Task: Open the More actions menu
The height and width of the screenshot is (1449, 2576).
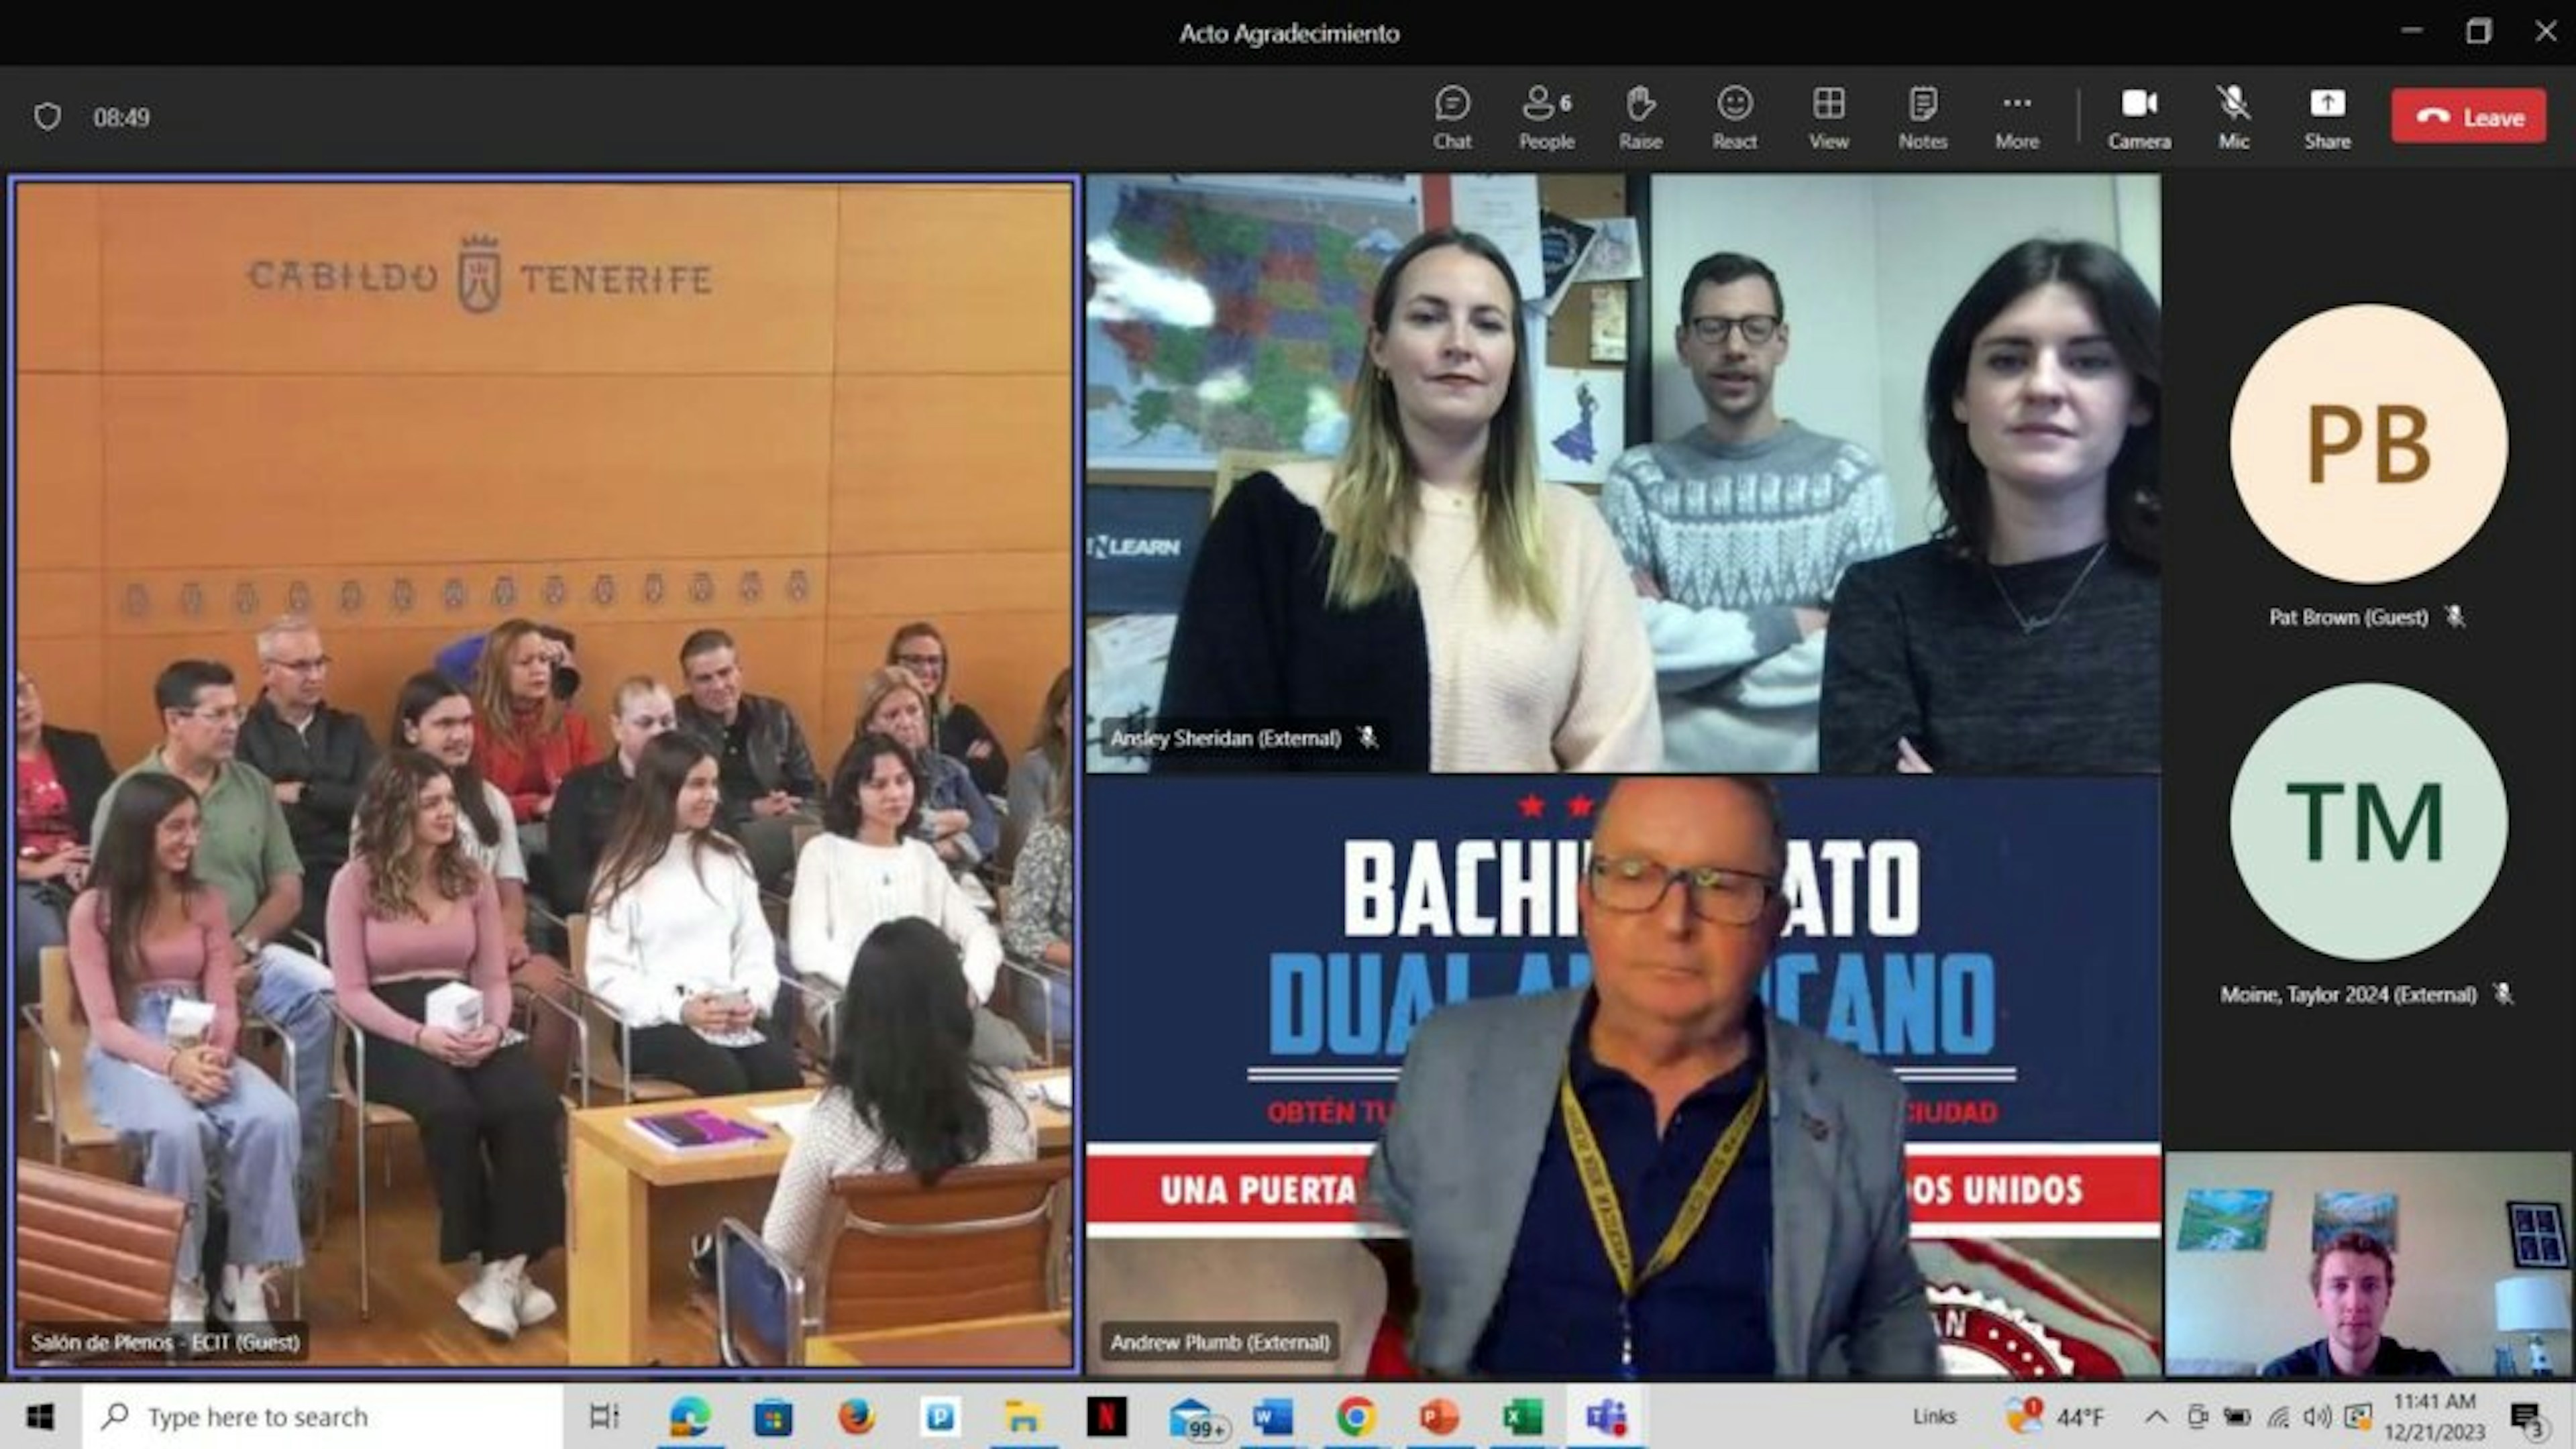Action: click(x=2016, y=117)
